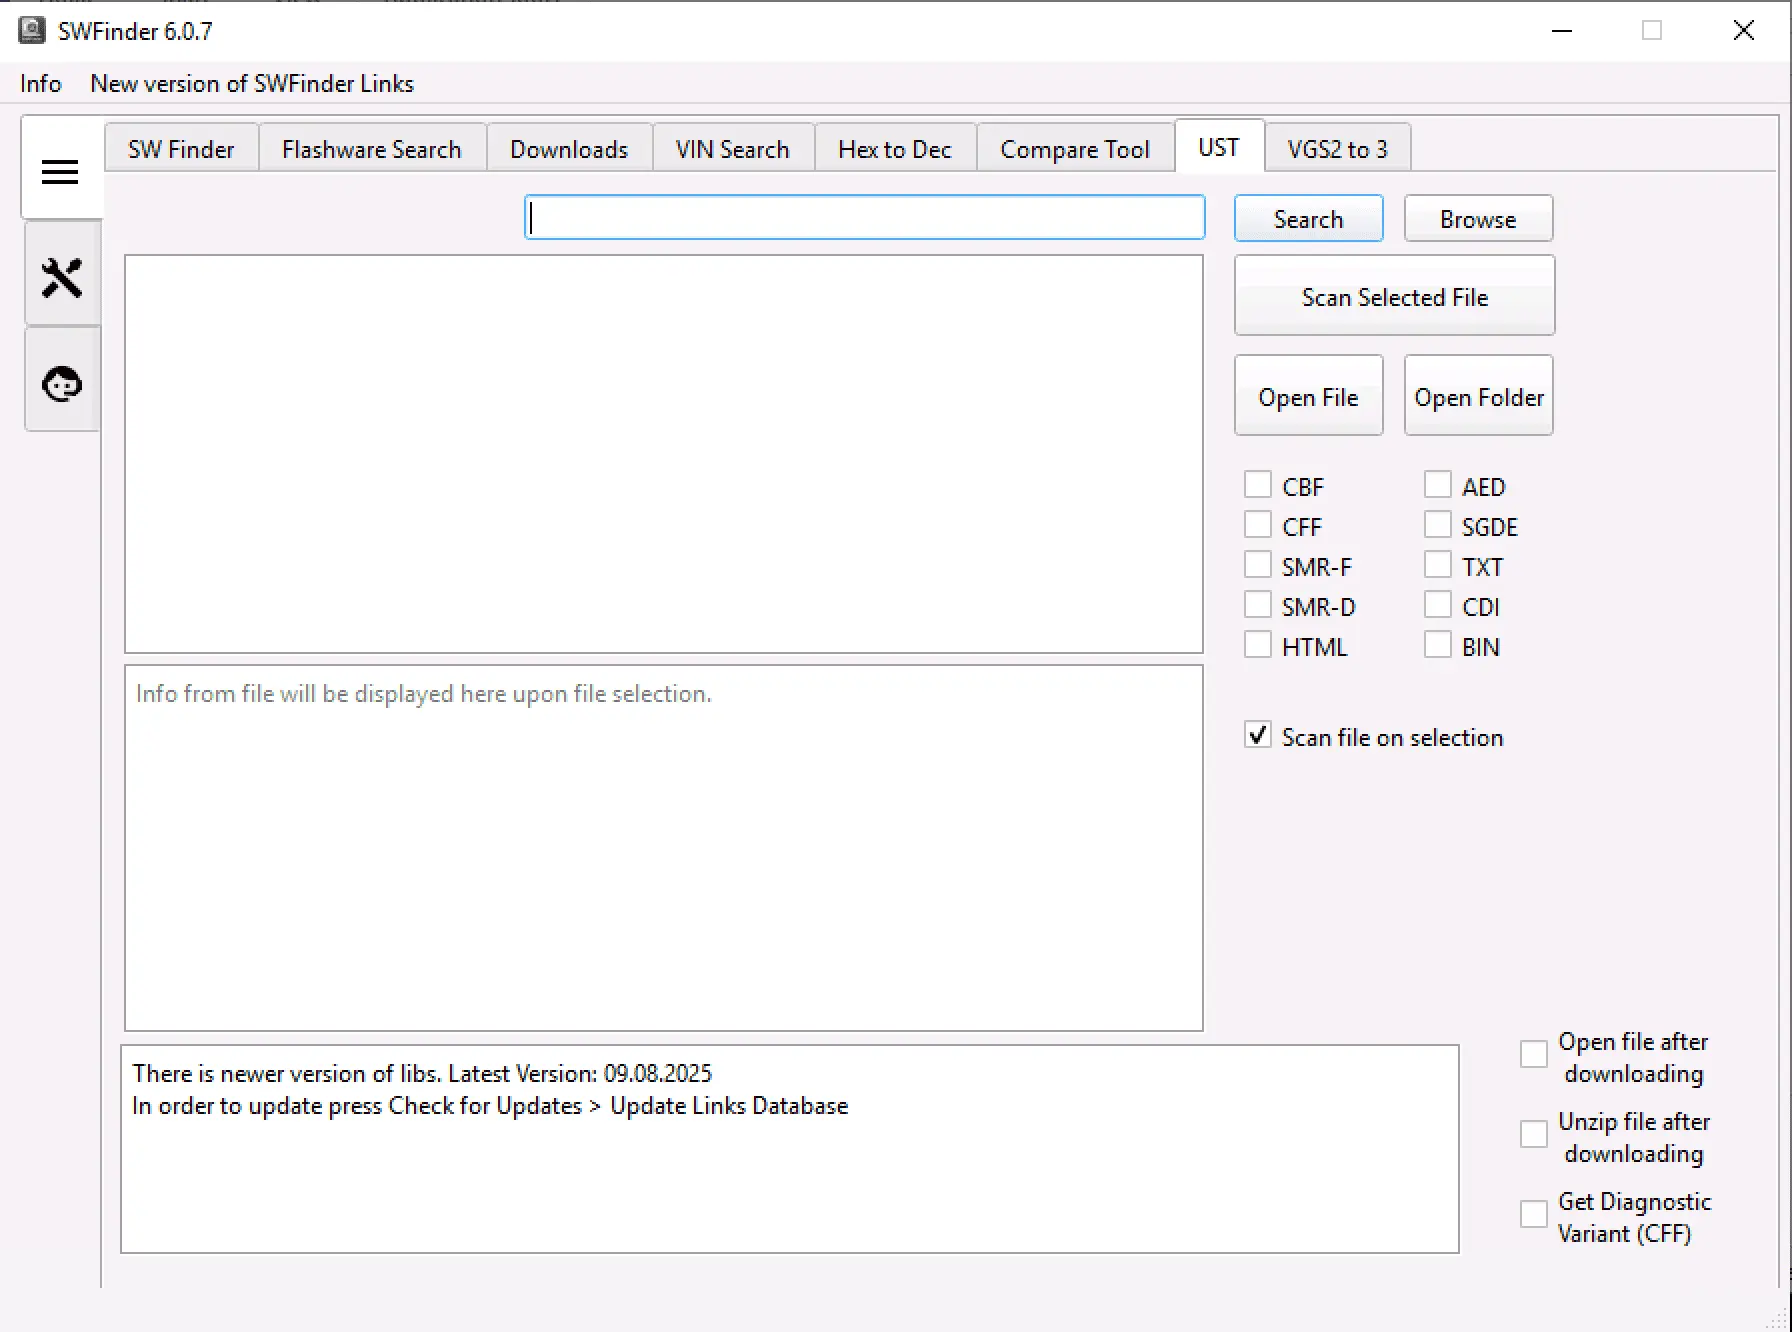Enable the CDI checkbox

[x=1438, y=605]
